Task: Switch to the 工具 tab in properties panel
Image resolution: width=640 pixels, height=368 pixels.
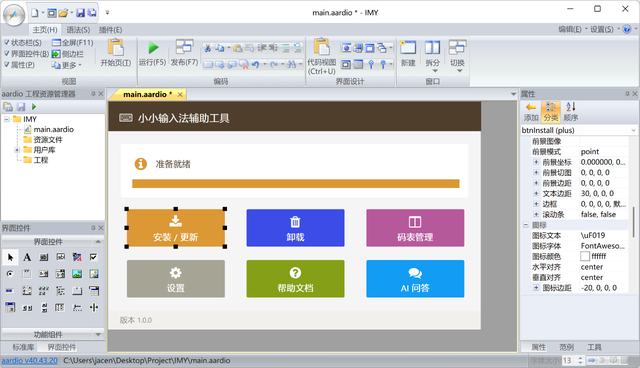Action: coord(594,347)
